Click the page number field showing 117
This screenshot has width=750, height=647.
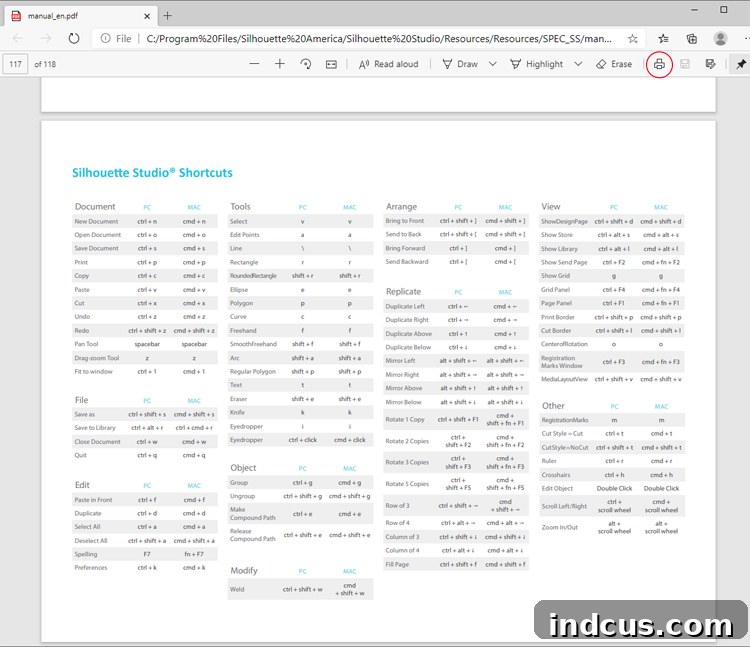(15, 64)
